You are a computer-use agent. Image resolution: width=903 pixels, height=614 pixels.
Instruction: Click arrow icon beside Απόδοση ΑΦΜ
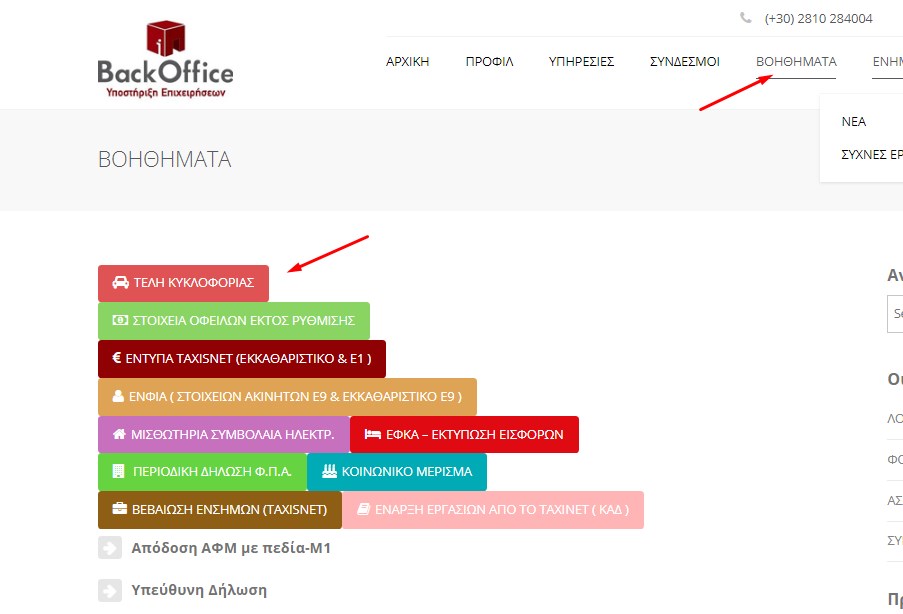click(110, 548)
